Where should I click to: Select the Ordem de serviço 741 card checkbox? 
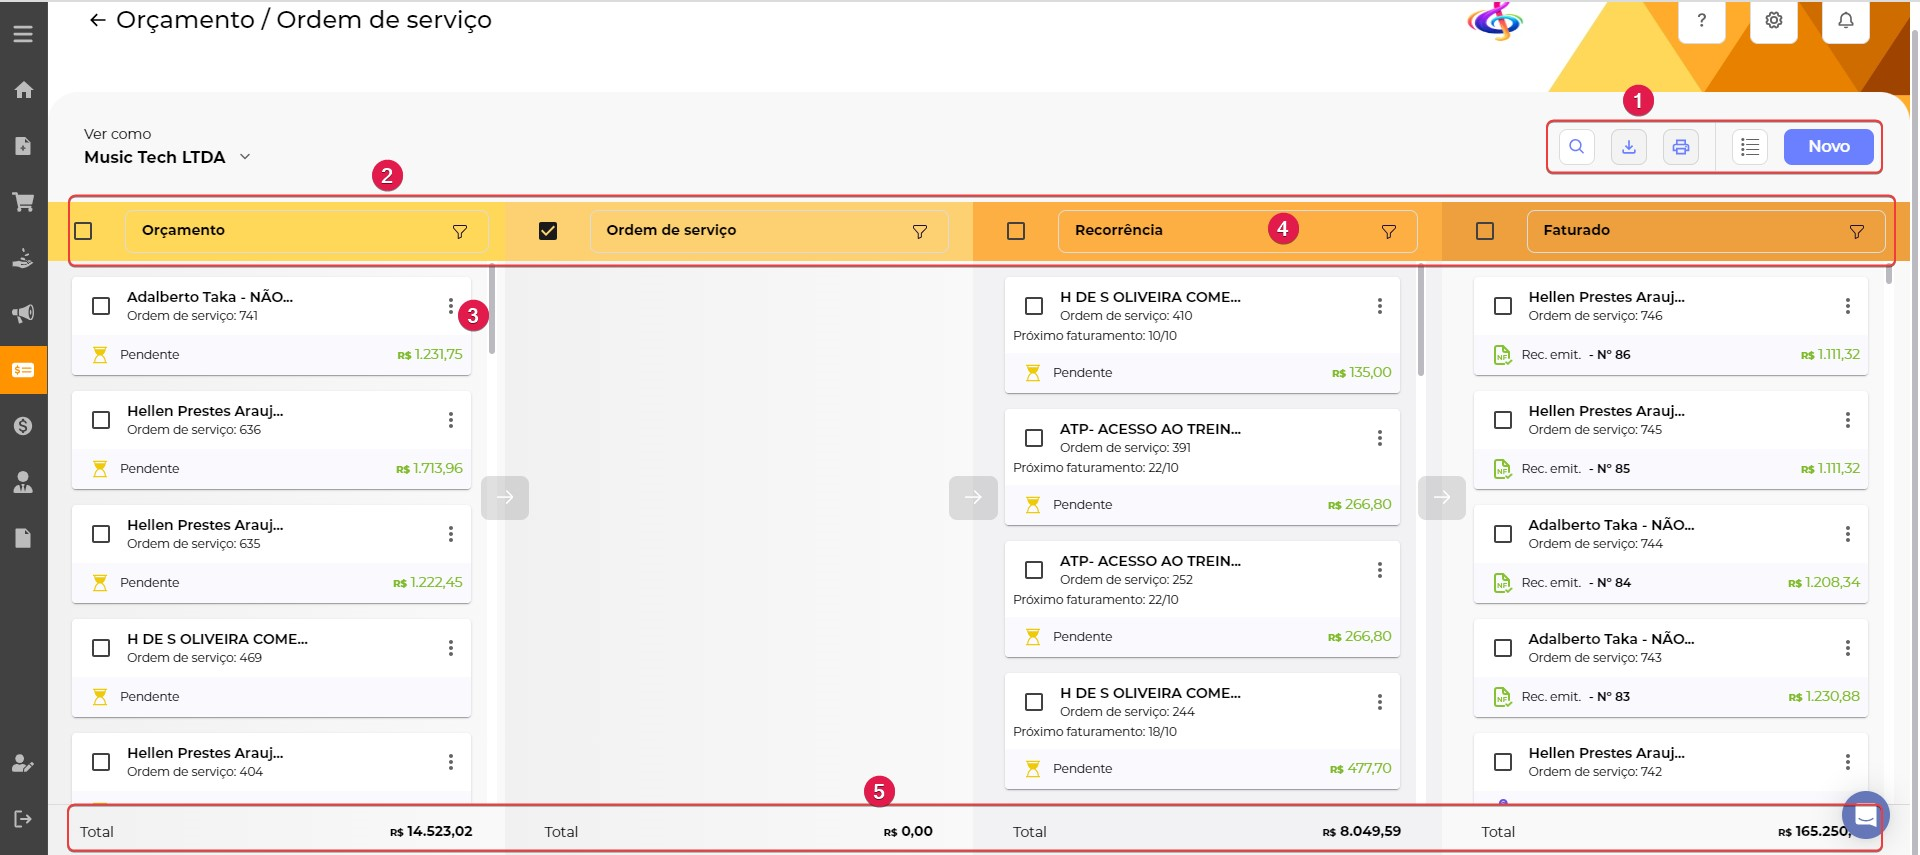101,306
